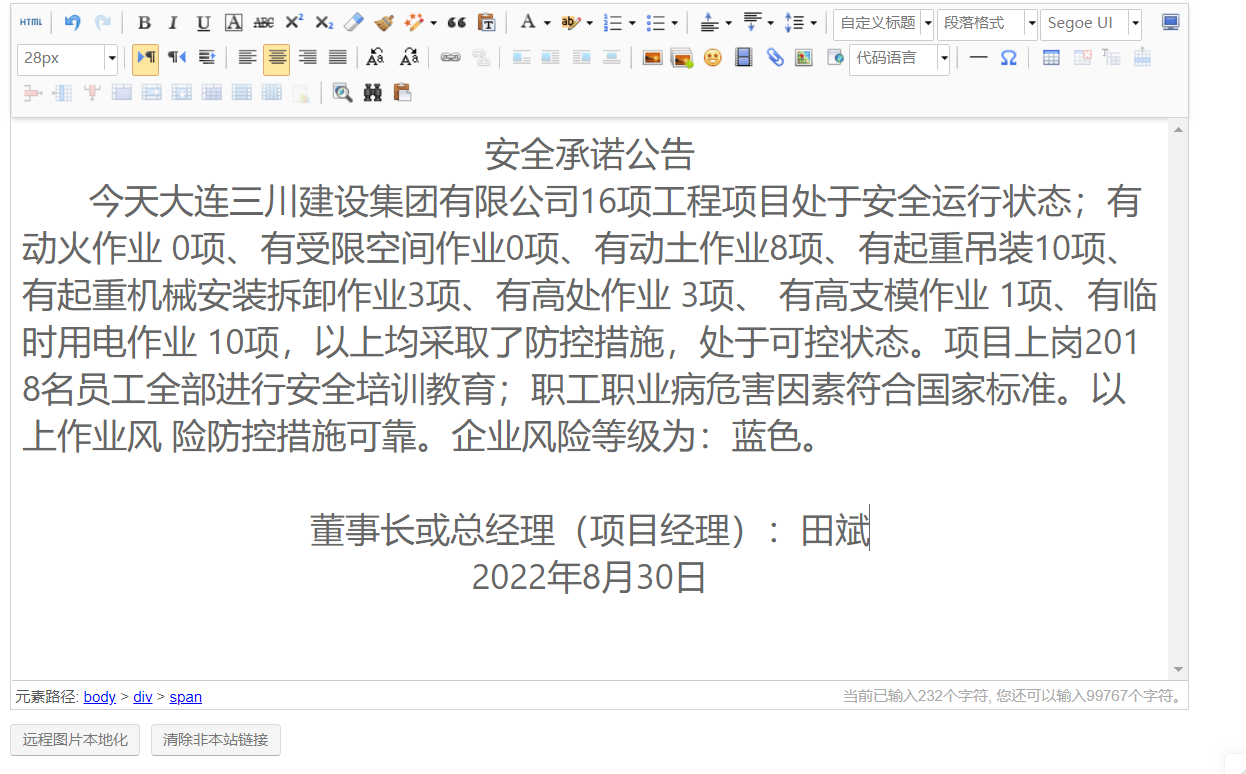The image size is (1246, 774).
Task: Open print preview
Action: [343, 93]
